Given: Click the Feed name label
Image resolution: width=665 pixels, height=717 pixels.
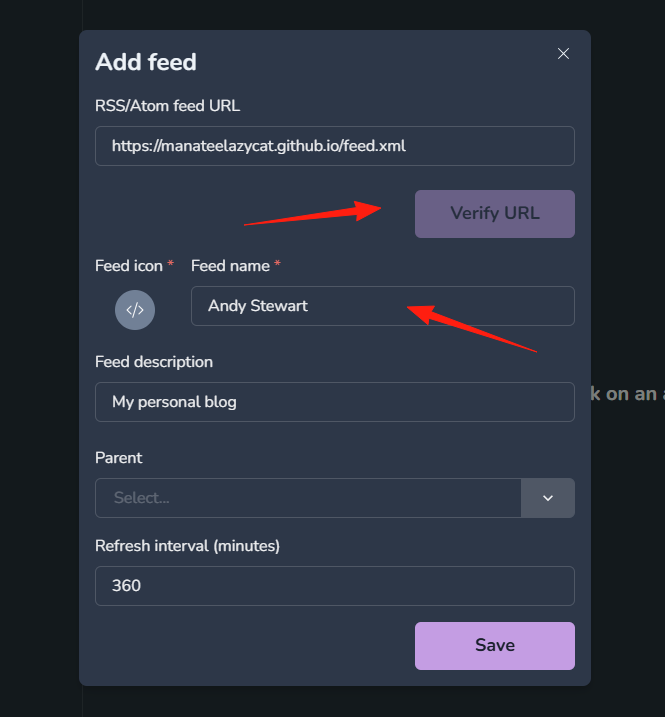Looking at the screenshot, I should [x=230, y=266].
